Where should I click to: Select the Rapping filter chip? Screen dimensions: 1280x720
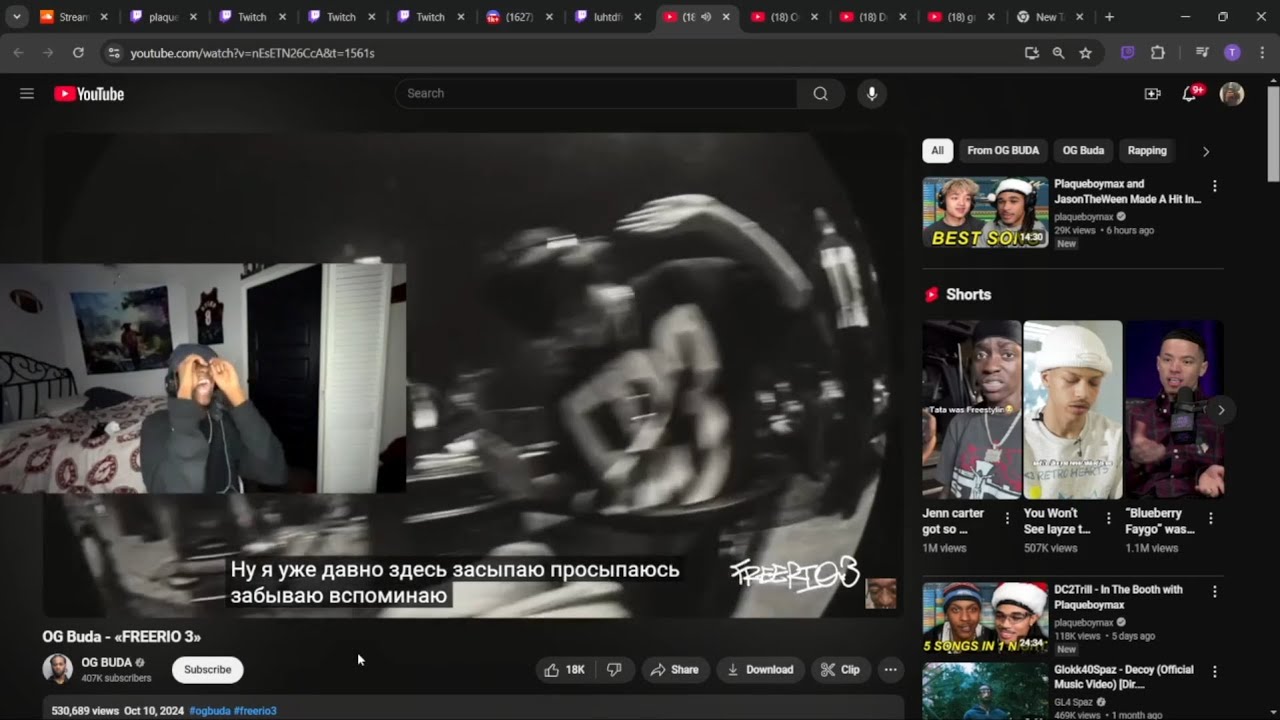click(x=1147, y=151)
